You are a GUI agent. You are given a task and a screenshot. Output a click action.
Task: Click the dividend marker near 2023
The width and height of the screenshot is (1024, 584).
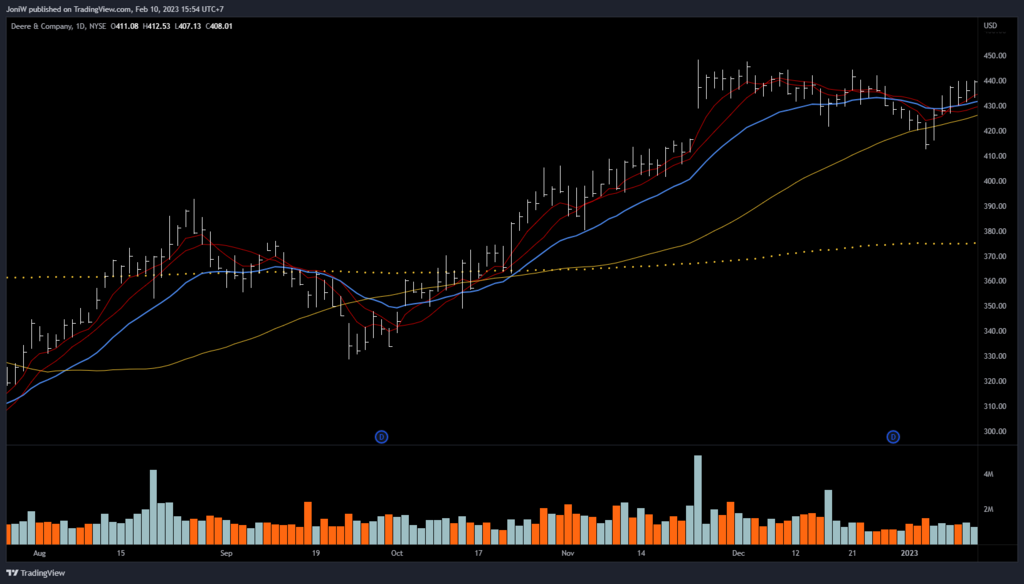coord(894,436)
